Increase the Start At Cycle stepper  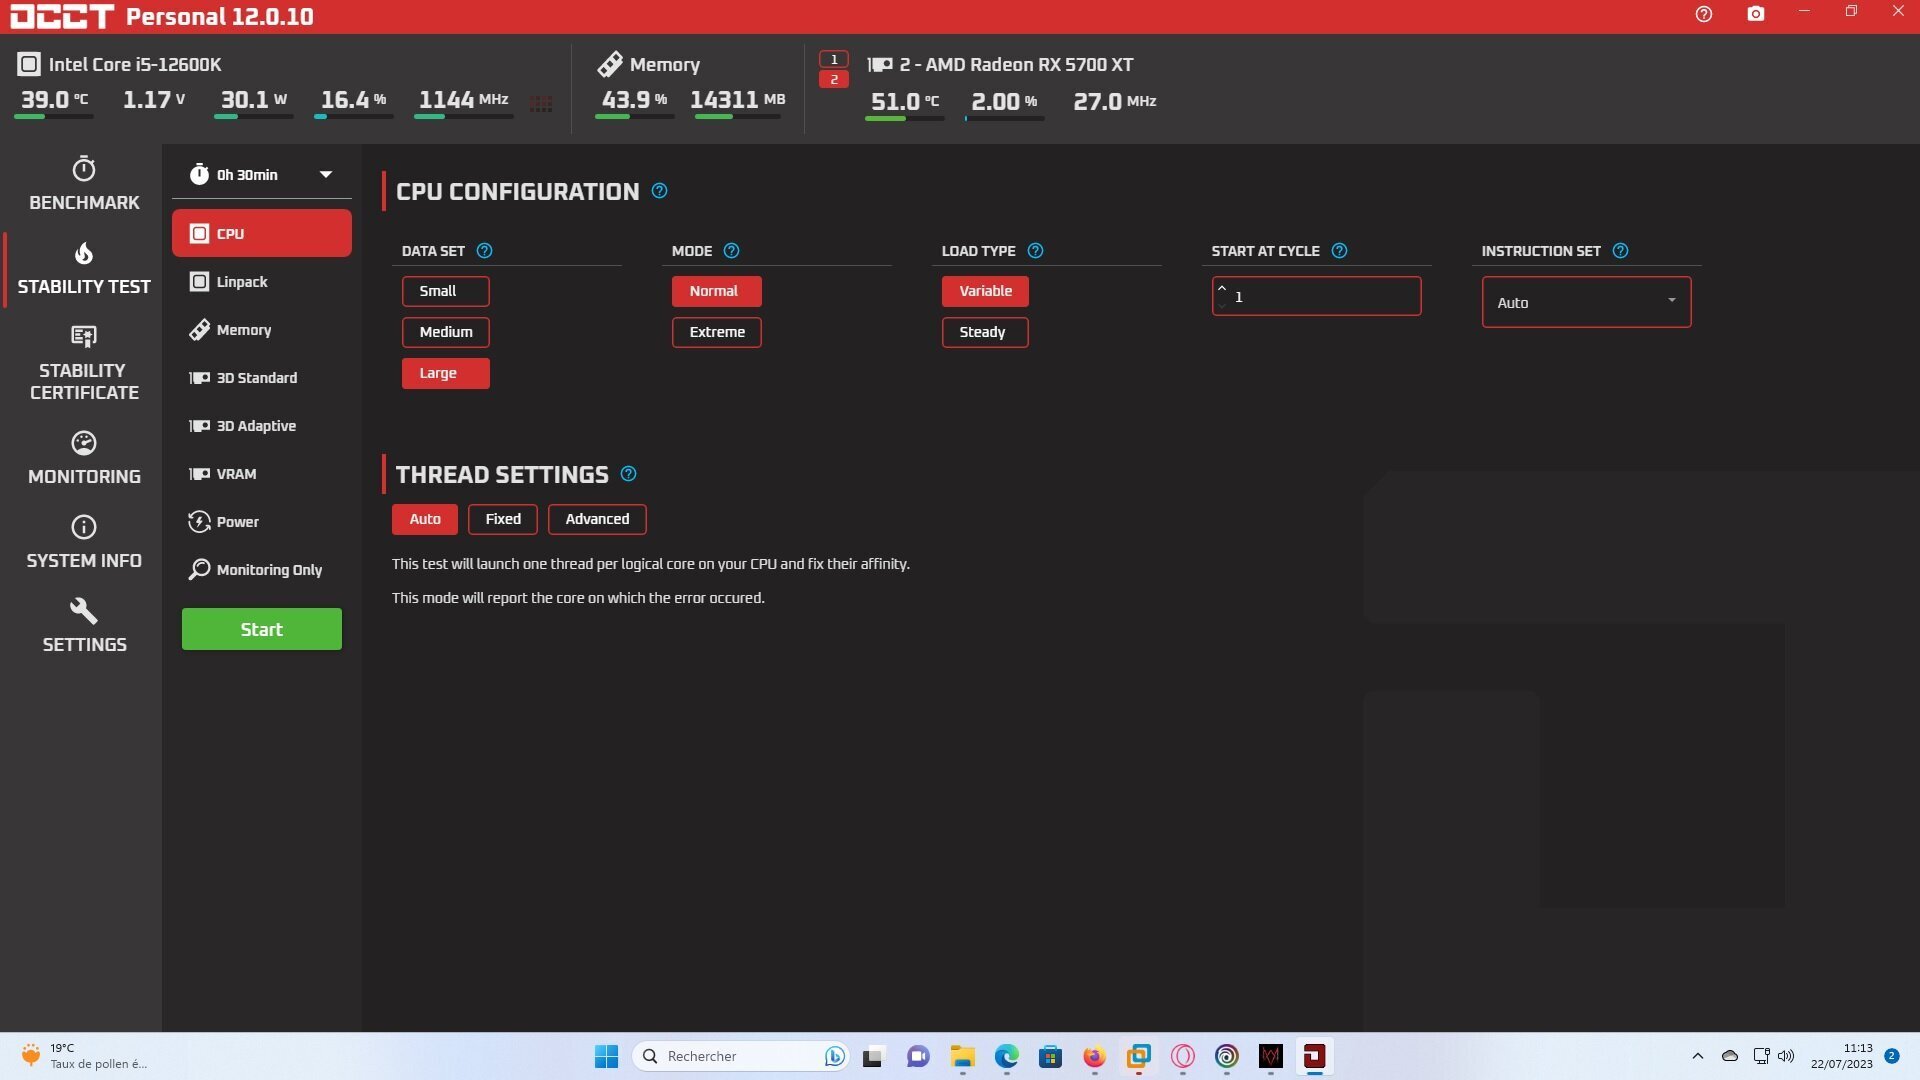pyautogui.click(x=1222, y=289)
